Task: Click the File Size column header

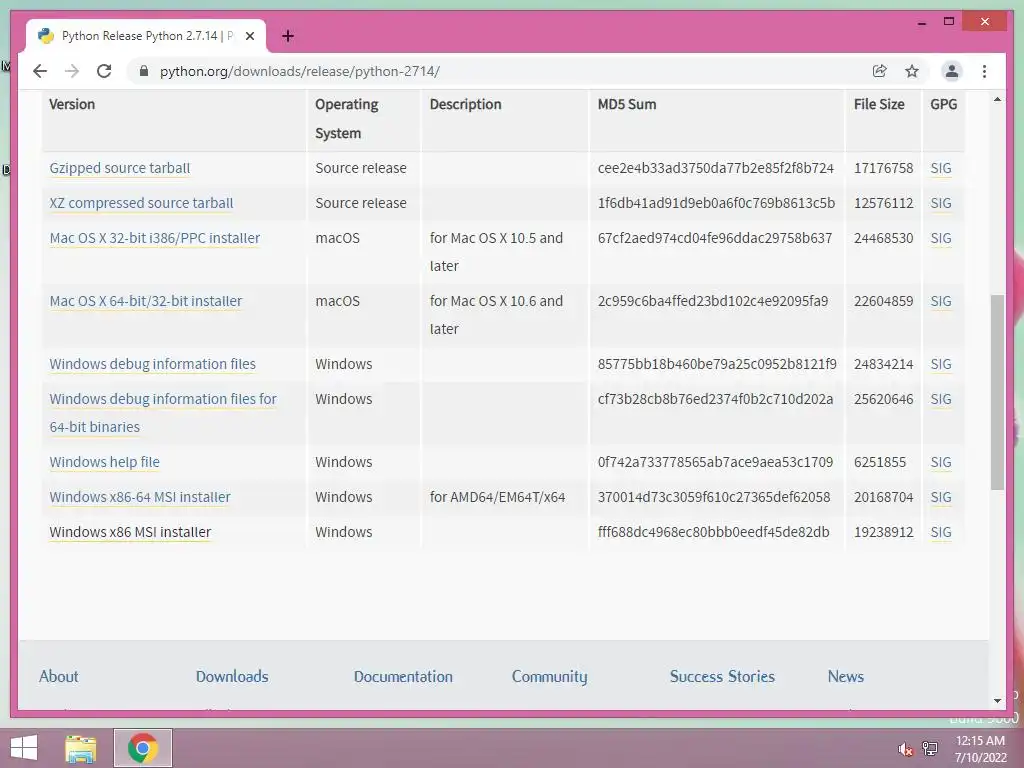Action: 878,104
